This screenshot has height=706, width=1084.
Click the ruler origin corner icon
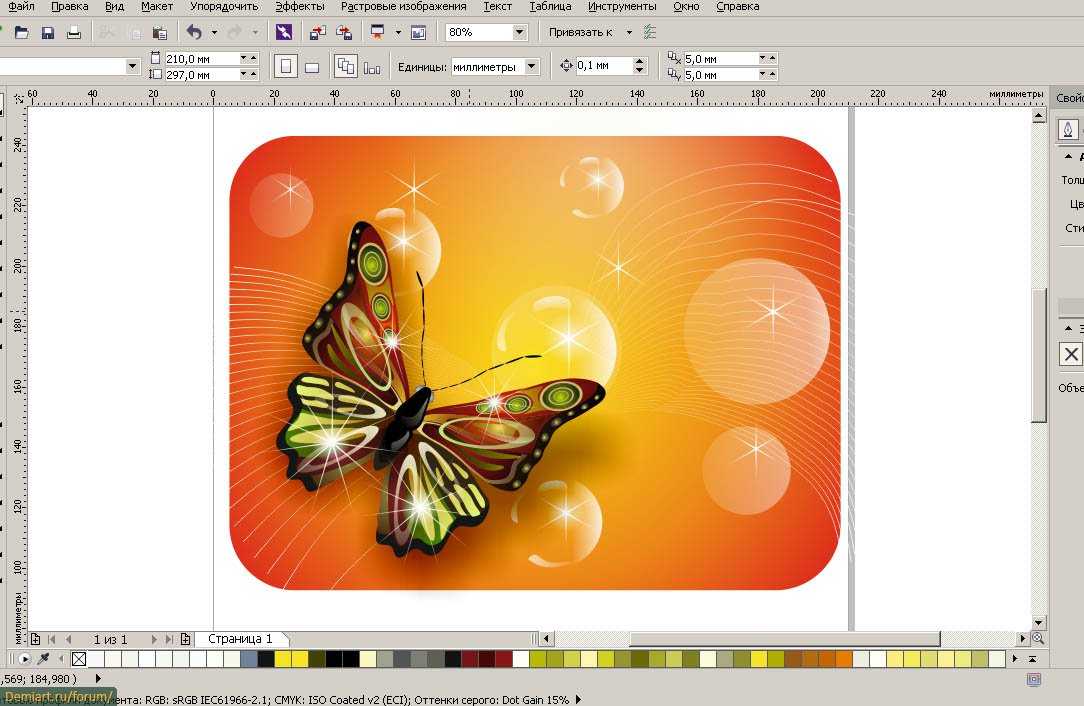[19, 98]
